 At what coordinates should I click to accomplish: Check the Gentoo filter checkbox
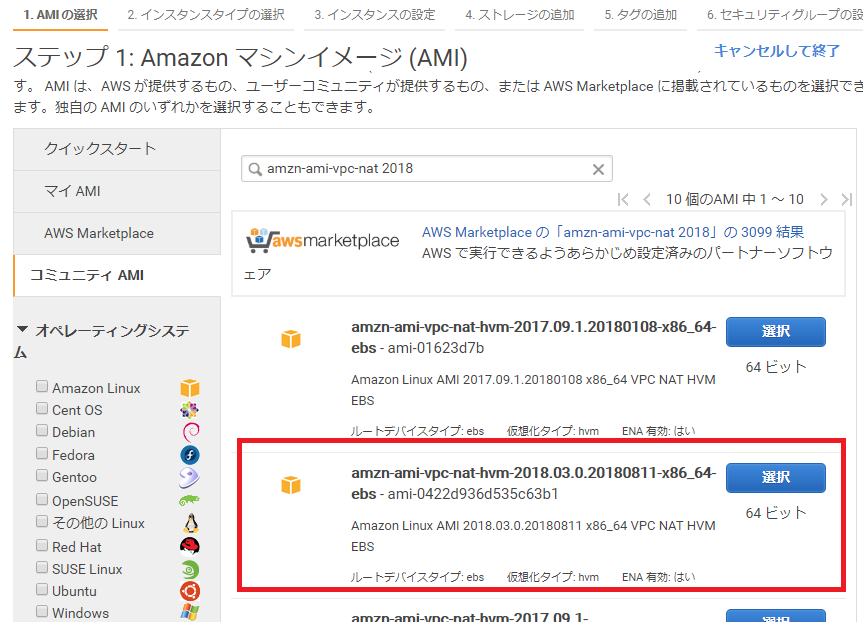42,476
